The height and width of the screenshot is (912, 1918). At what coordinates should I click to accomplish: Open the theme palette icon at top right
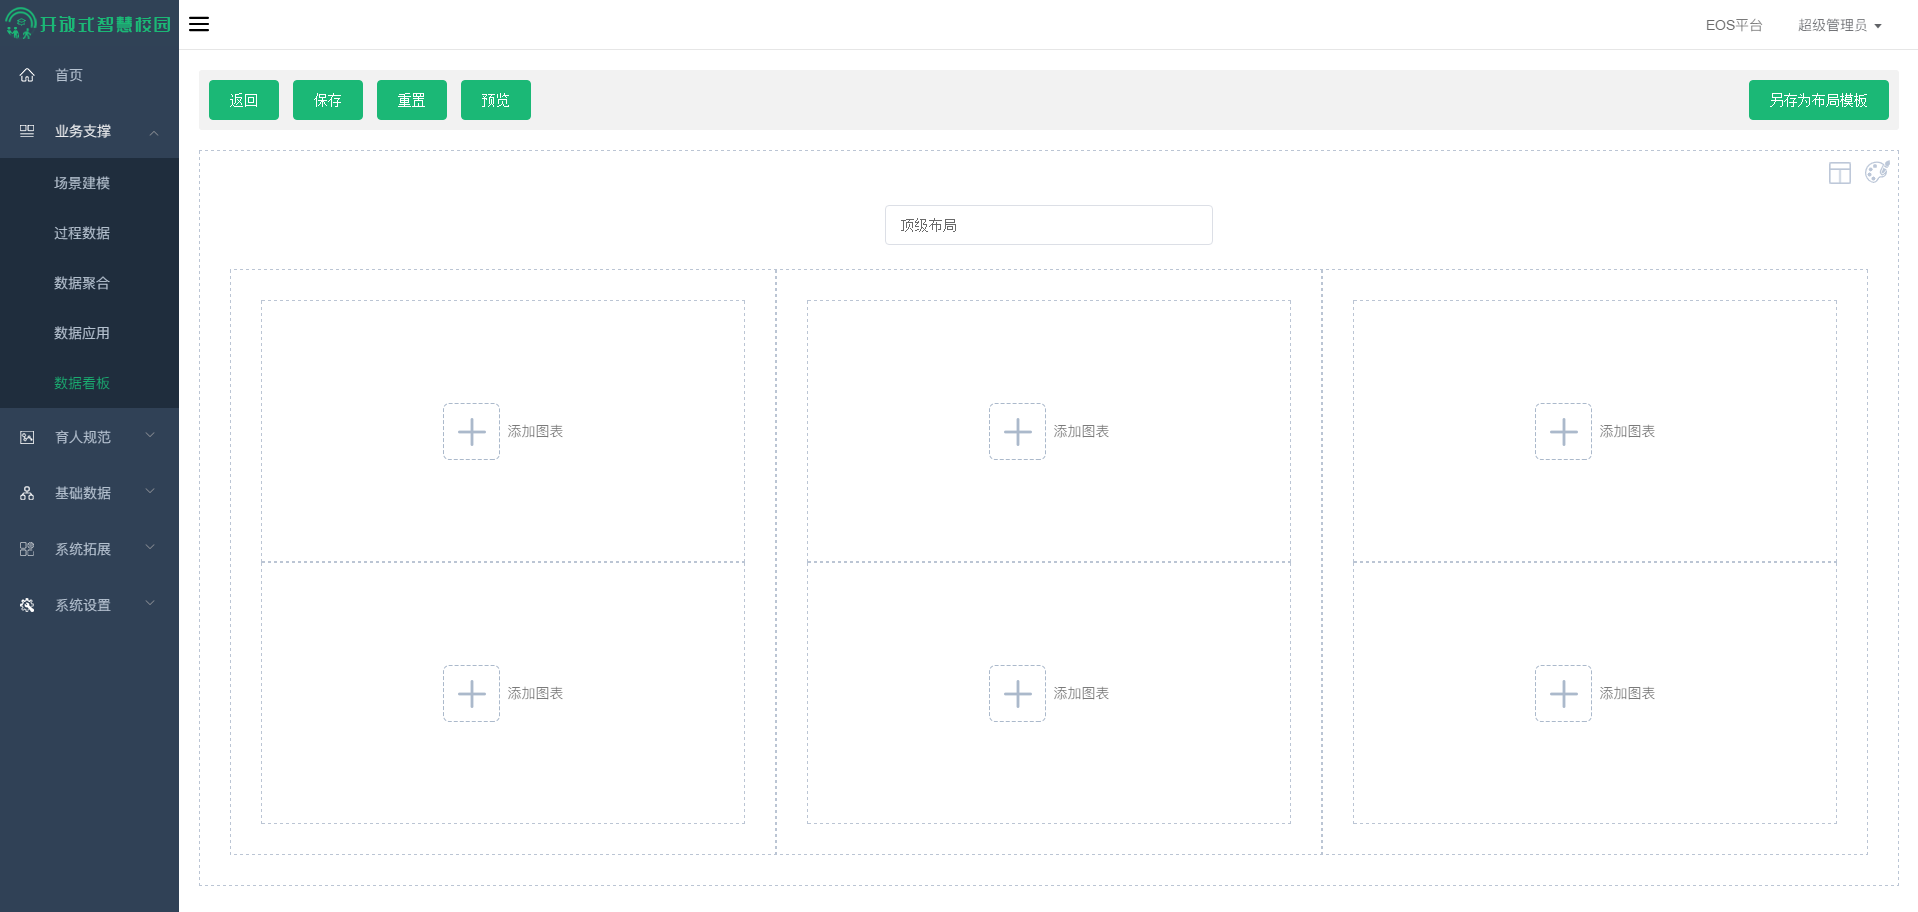[x=1877, y=172]
